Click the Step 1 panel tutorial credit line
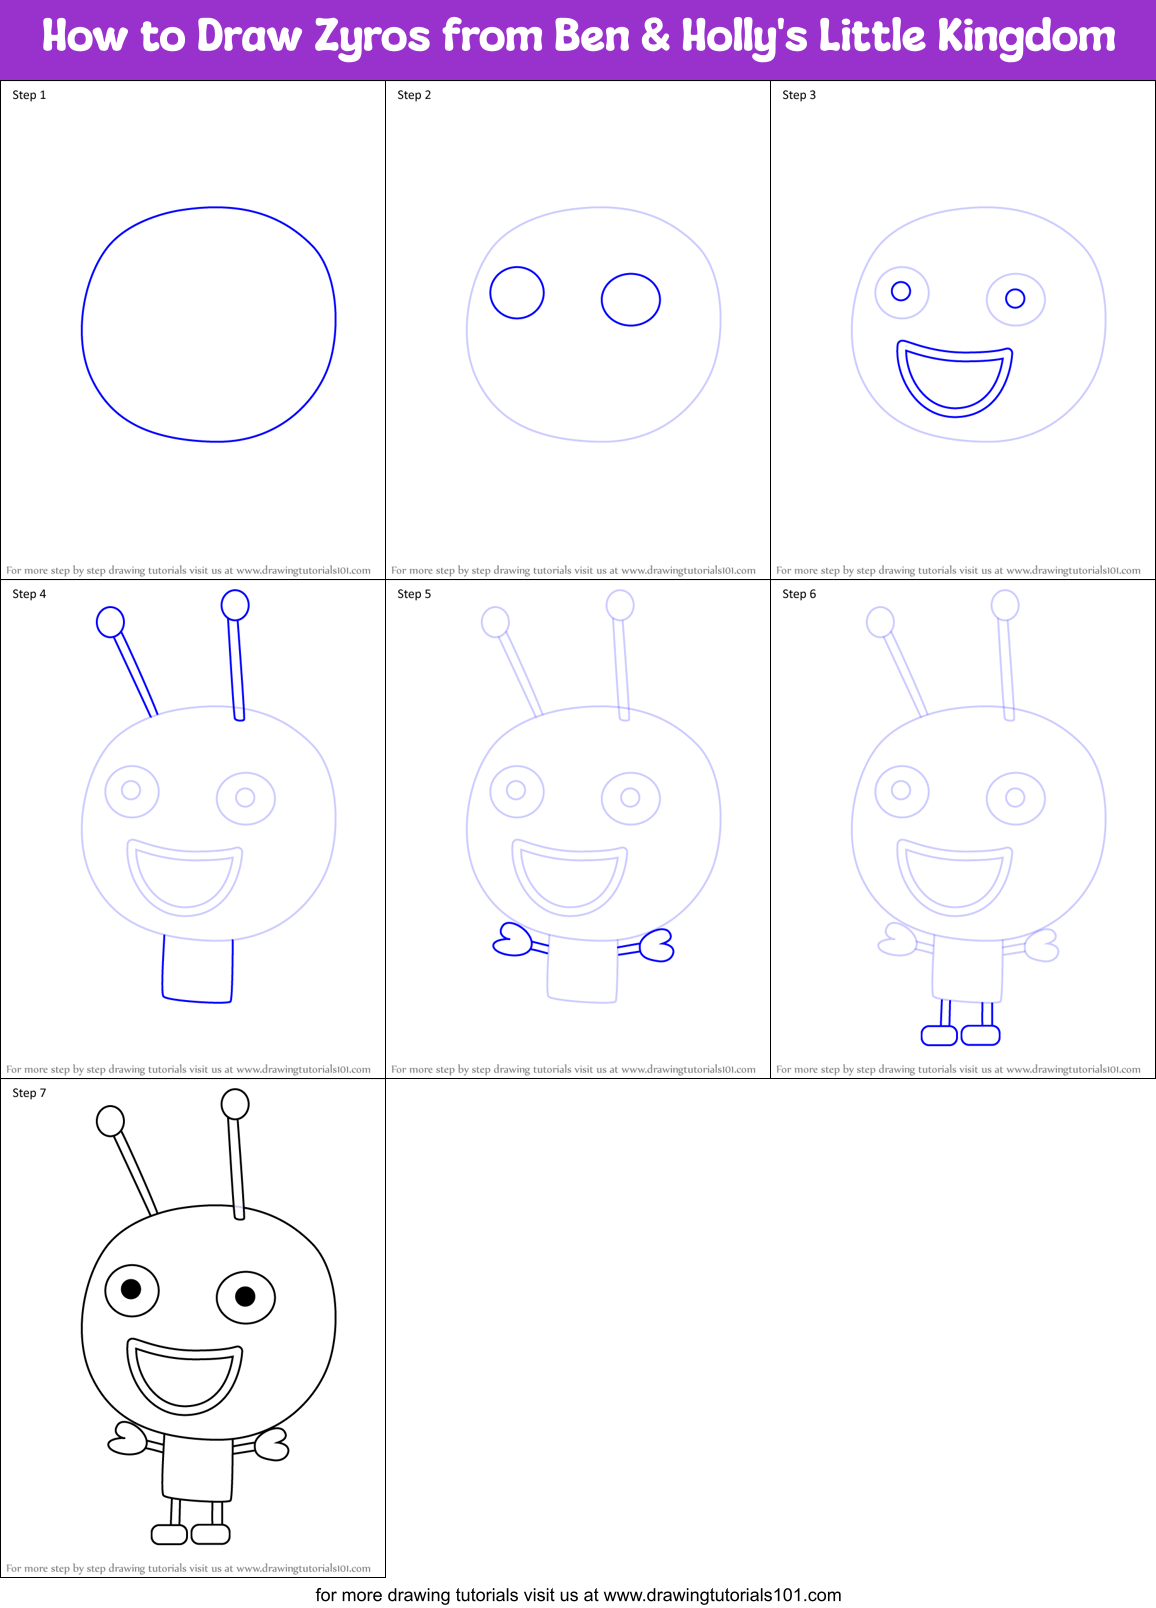Screen dimensions: 1156x1608 pyautogui.click(x=188, y=571)
